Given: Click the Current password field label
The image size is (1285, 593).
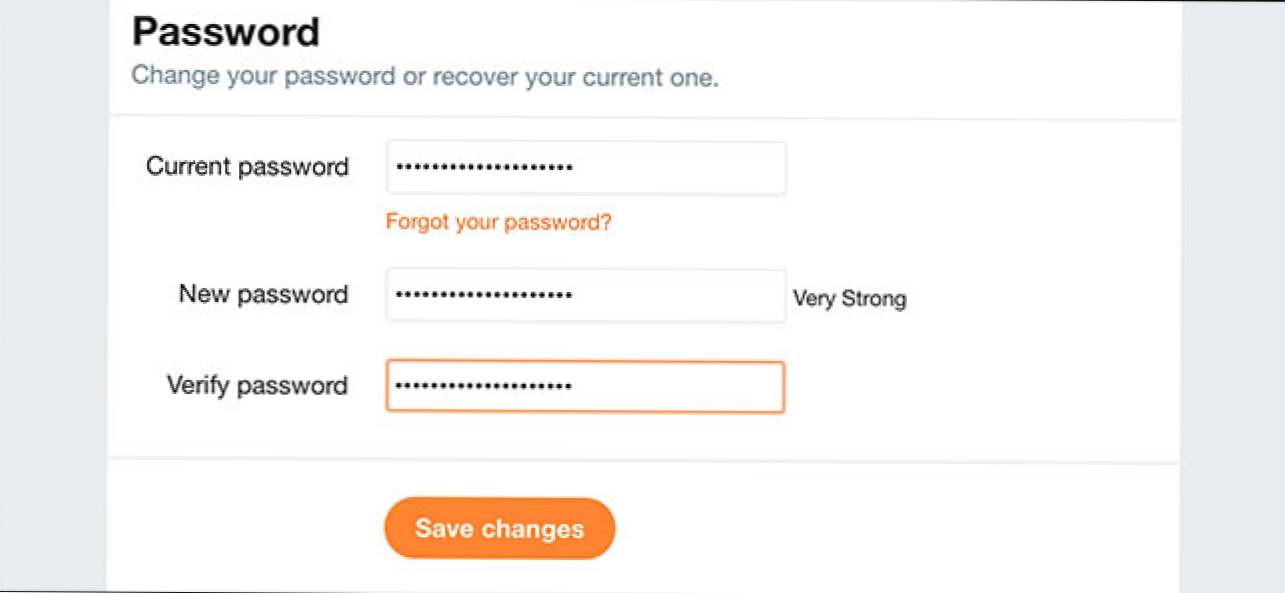Looking at the screenshot, I should click(247, 166).
